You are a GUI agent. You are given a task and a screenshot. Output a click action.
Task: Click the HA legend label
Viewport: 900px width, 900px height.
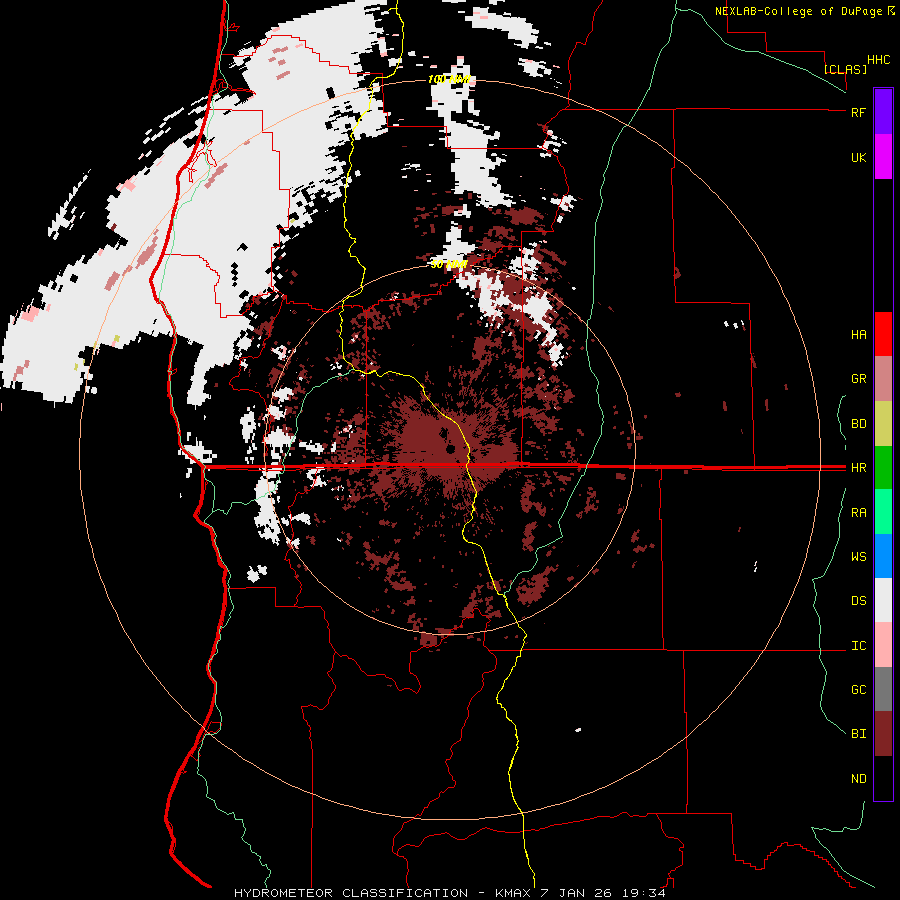(858, 335)
